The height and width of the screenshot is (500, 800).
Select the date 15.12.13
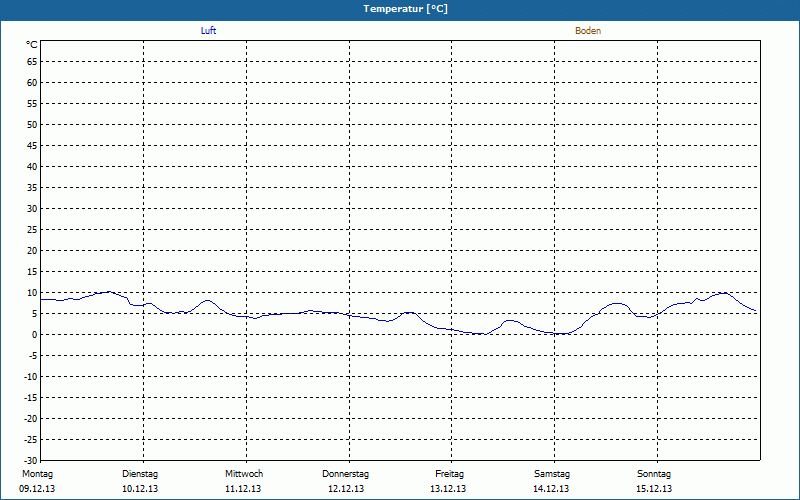654,489
